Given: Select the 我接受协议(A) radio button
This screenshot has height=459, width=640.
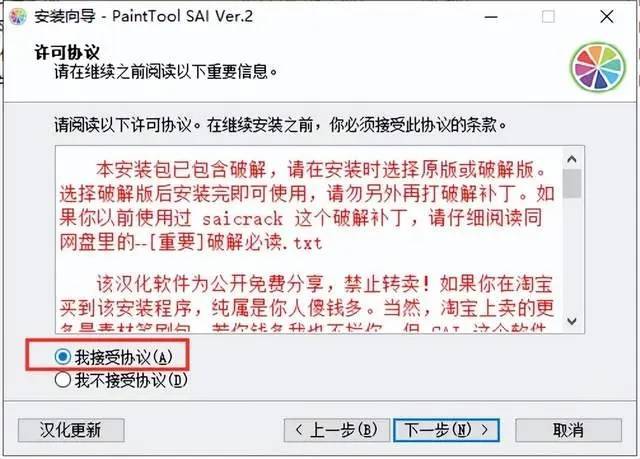Looking at the screenshot, I should (63, 357).
